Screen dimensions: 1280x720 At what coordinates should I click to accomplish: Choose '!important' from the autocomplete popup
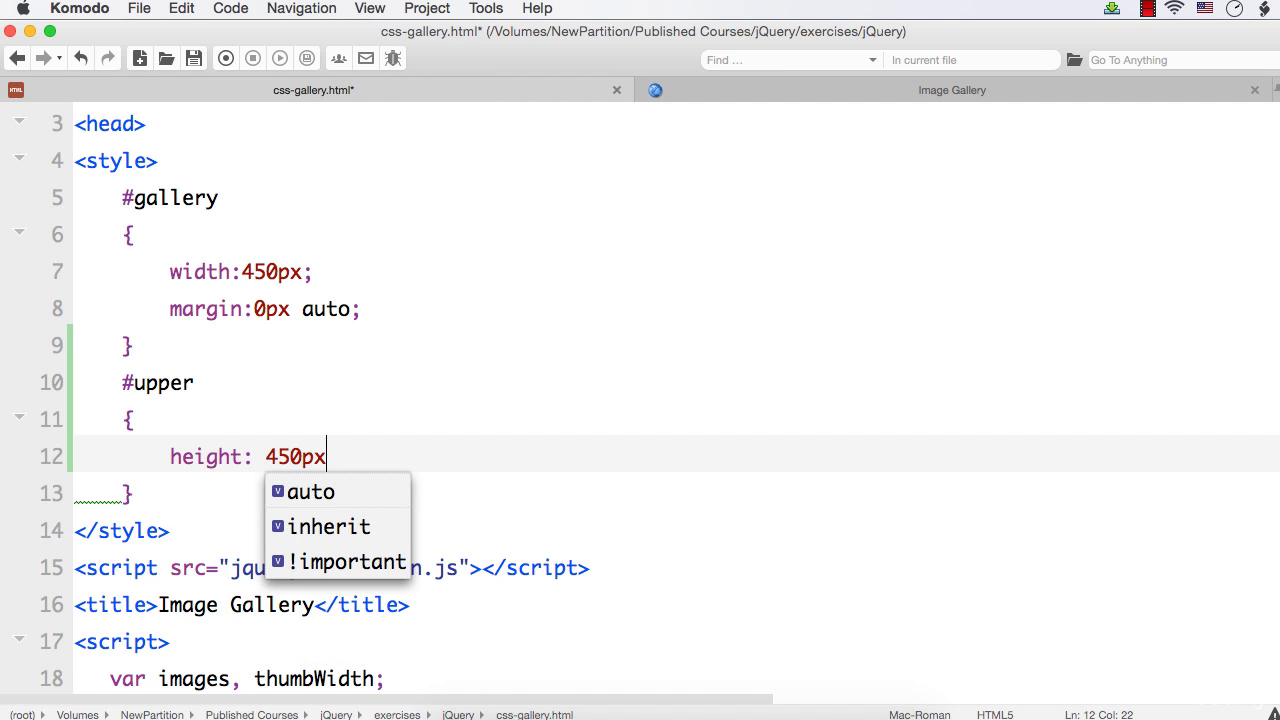coord(338,561)
